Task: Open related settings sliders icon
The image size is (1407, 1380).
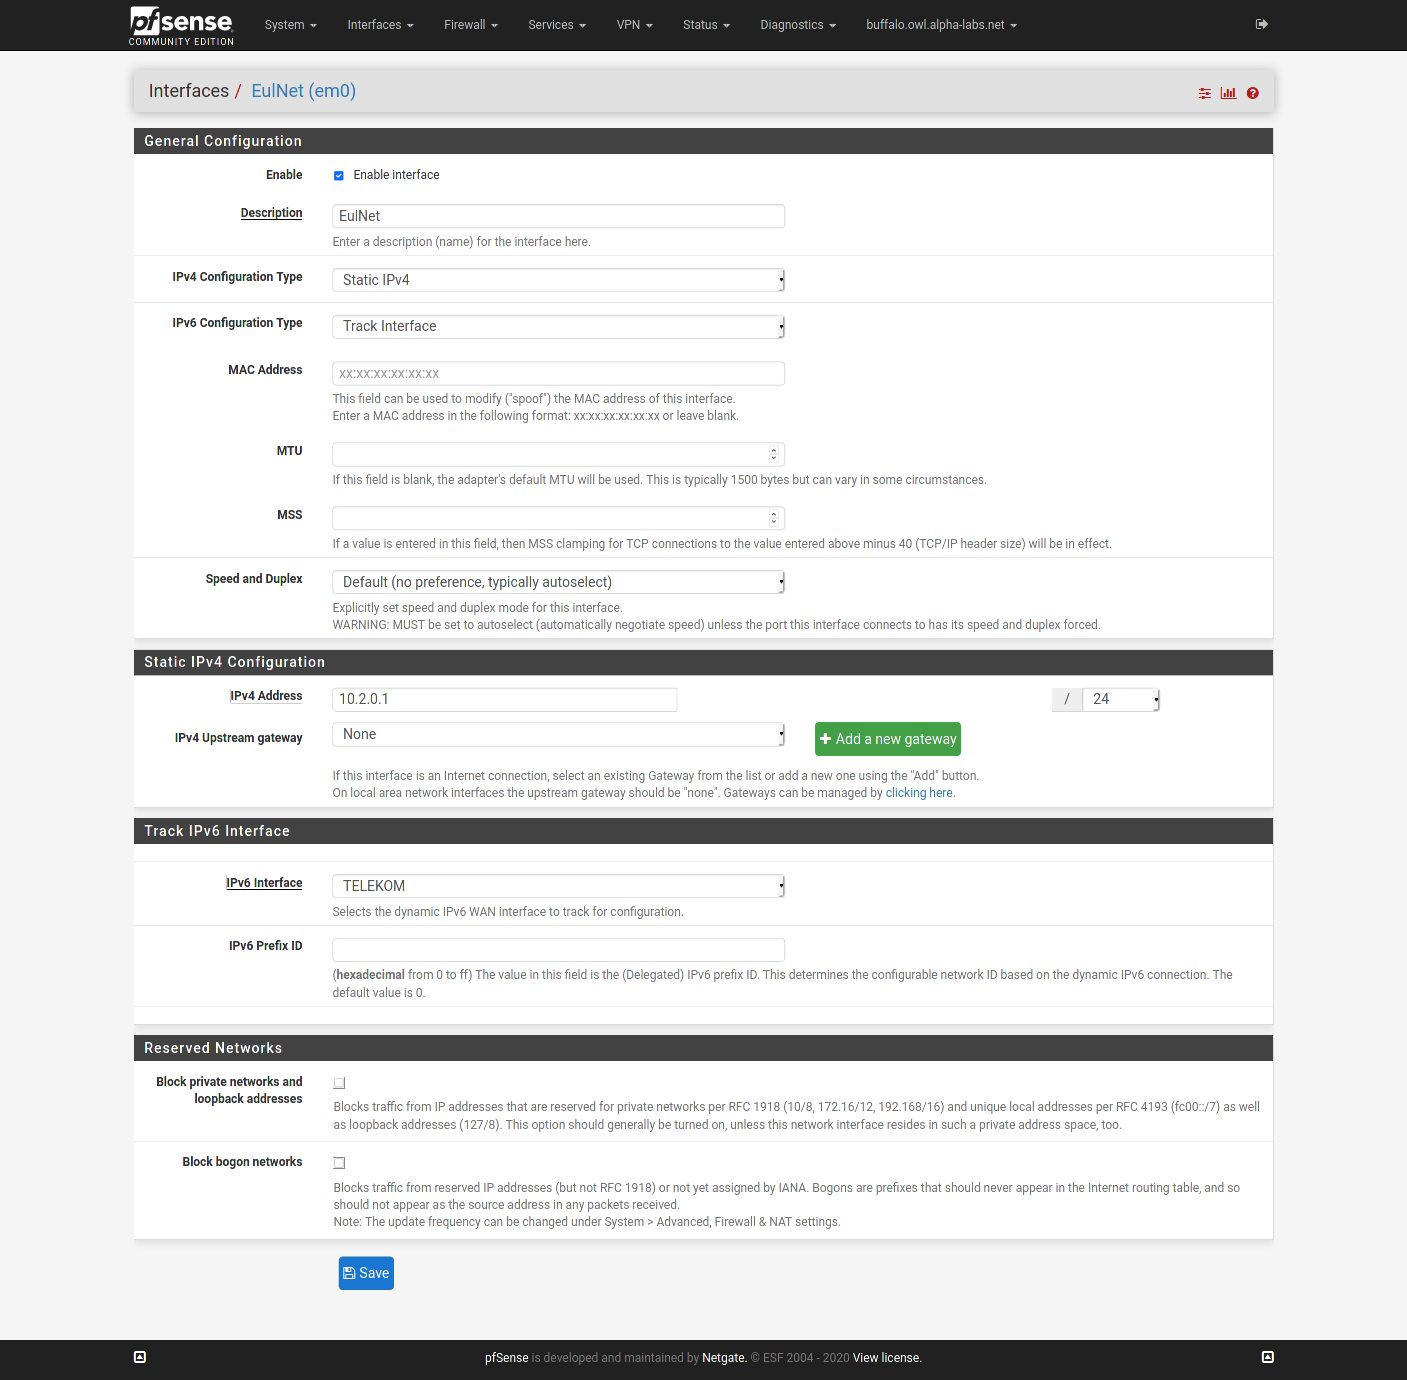Action: [x=1205, y=93]
